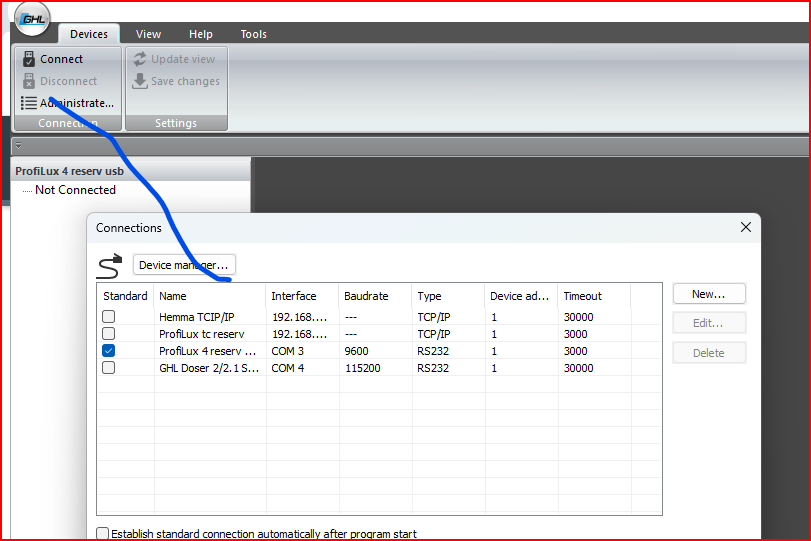Image resolution: width=811 pixels, height=541 pixels.
Task: Close the Connections dialog
Action: (x=745, y=227)
